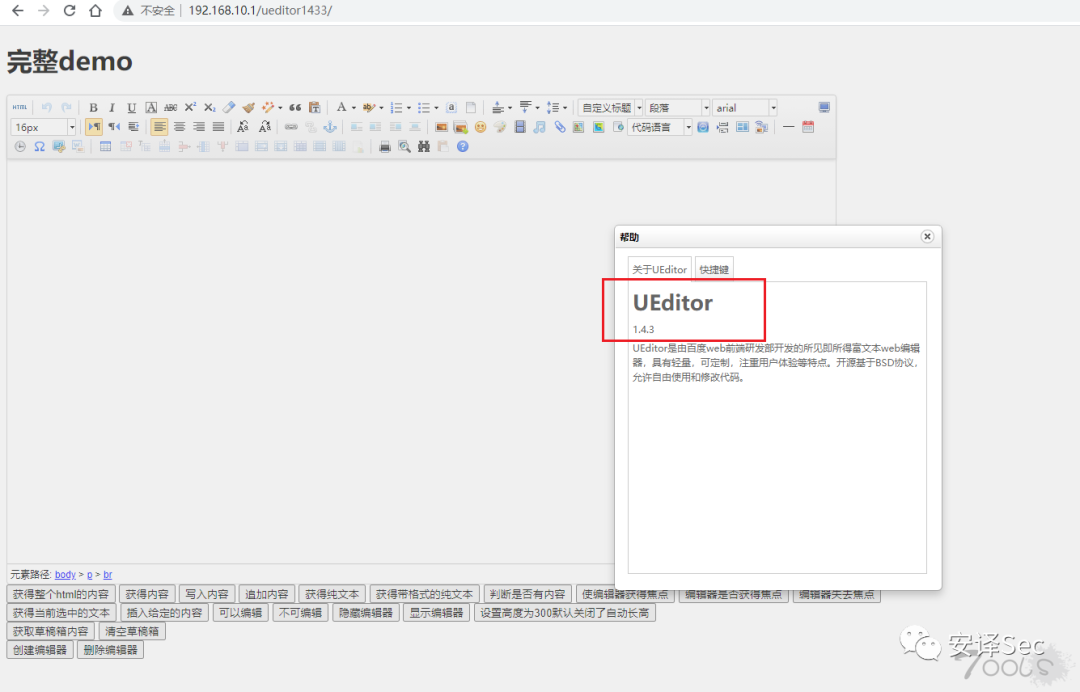Insert an anchor with anchor icon
This screenshot has width=1080, height=692.
tap(330, 127)
